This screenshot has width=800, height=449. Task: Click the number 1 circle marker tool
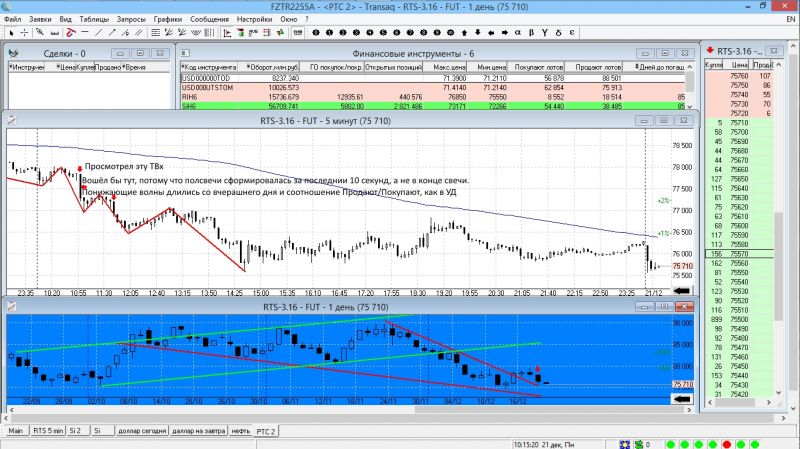coord(329,33)
